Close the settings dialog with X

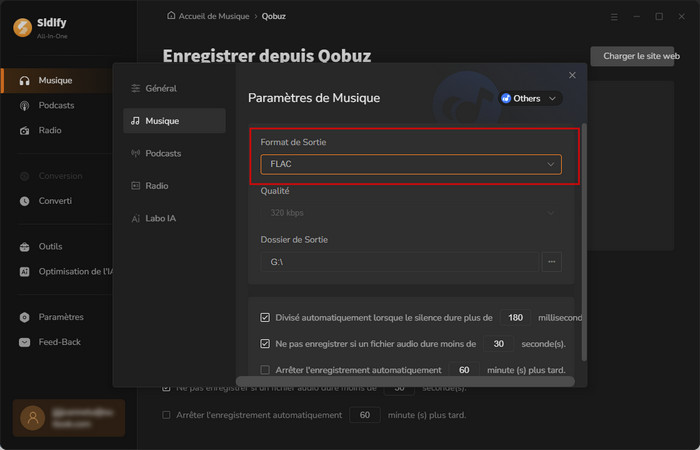point(572,75)
